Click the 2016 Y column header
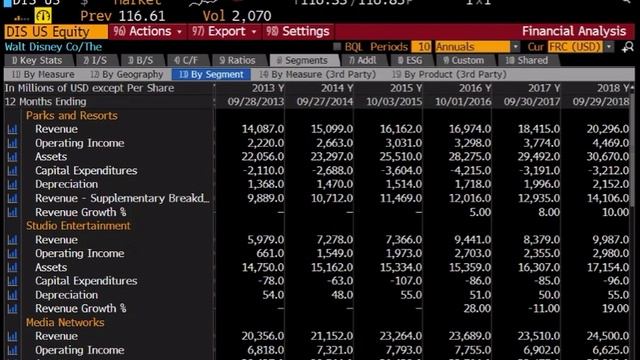Screen dimensions: 640x360 coord(475,88)
